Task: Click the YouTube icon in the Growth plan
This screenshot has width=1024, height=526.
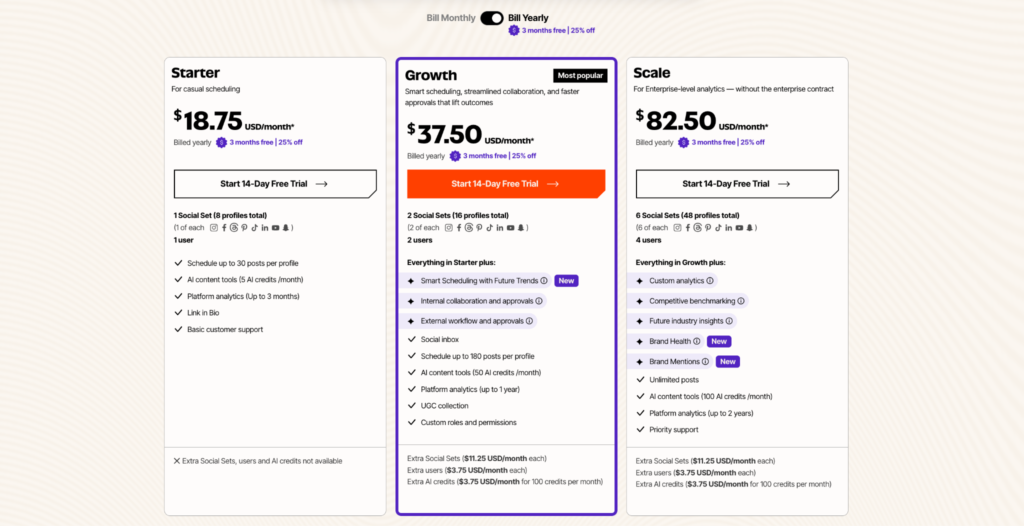Action: pyautogui.click(x=510, y=228)
